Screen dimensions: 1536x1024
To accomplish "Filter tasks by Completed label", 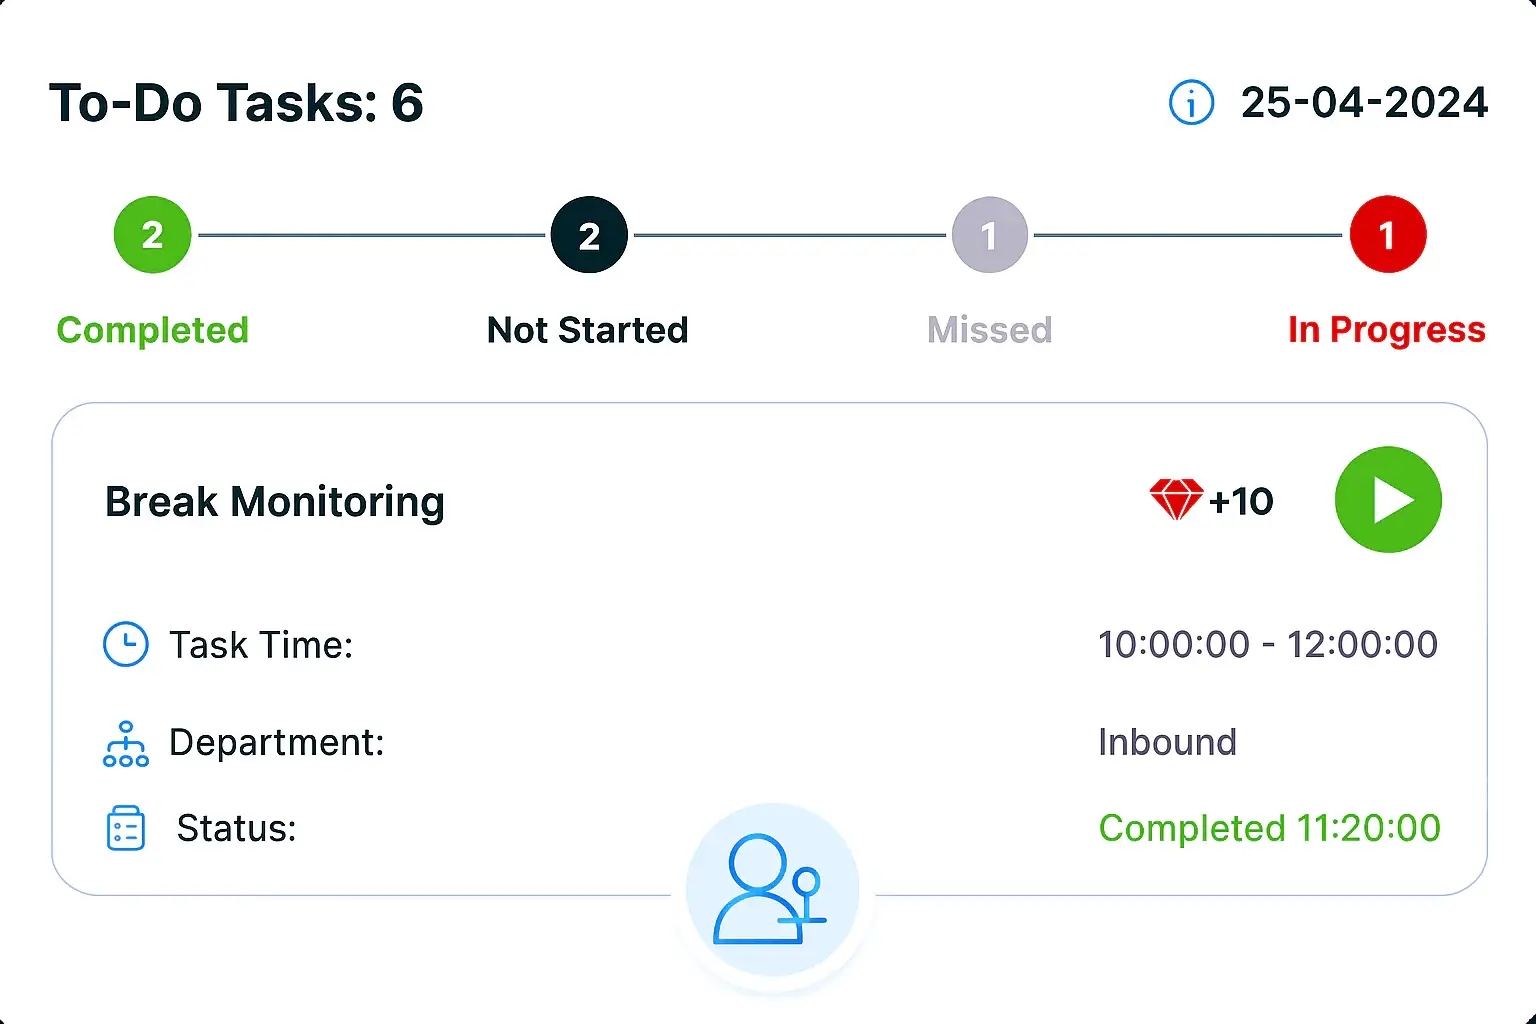I will point(153,330).
